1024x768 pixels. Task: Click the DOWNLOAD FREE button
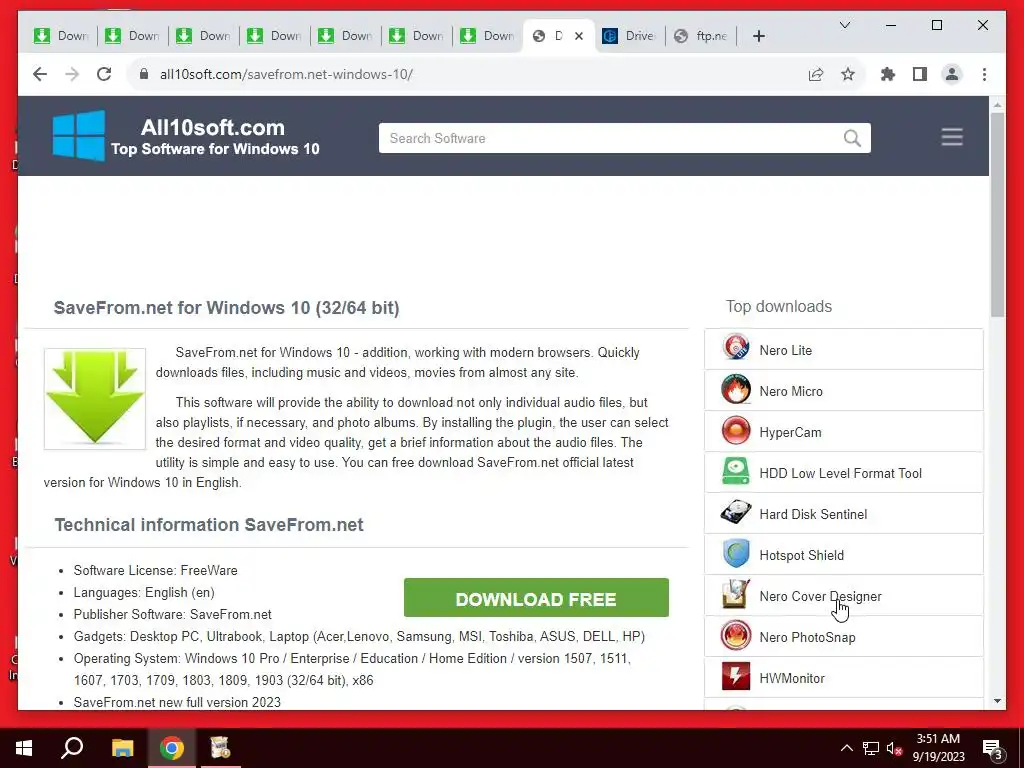point(536,598)
